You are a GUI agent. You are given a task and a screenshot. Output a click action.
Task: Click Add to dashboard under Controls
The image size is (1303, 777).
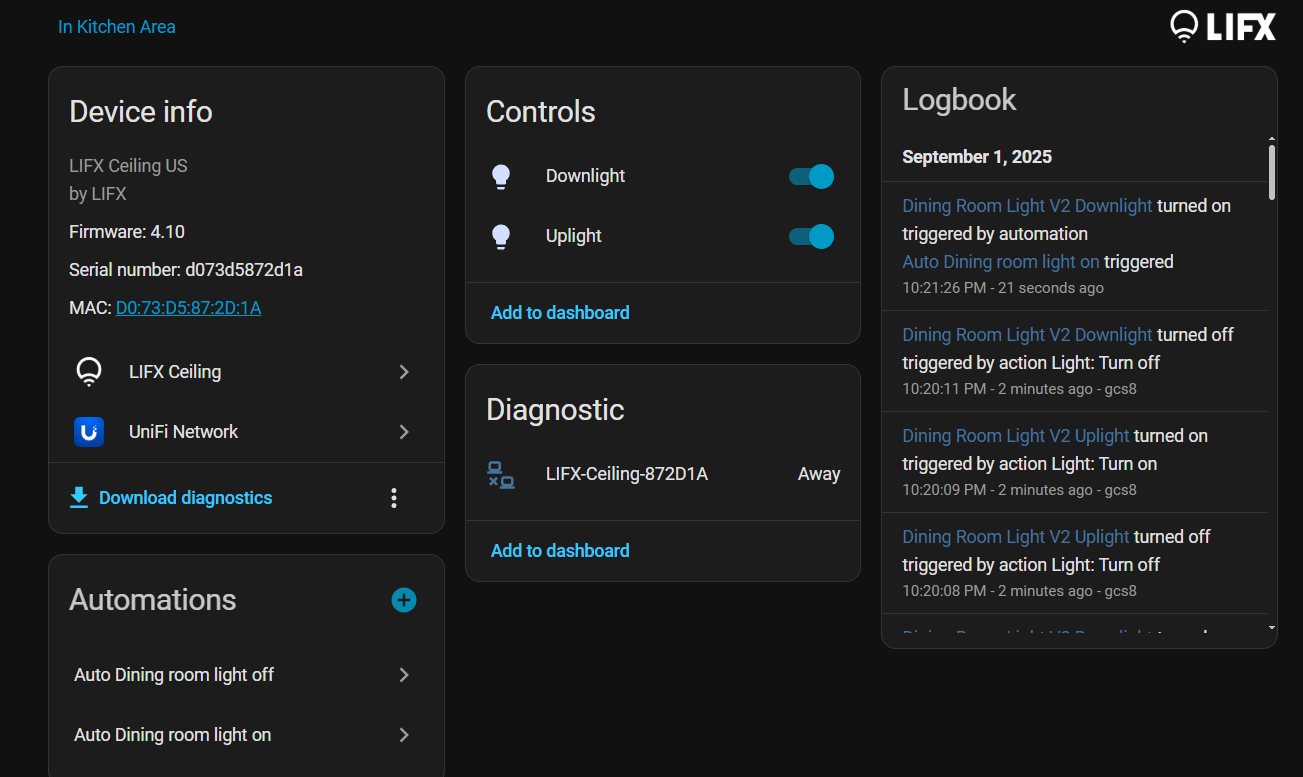coord(560,313)
